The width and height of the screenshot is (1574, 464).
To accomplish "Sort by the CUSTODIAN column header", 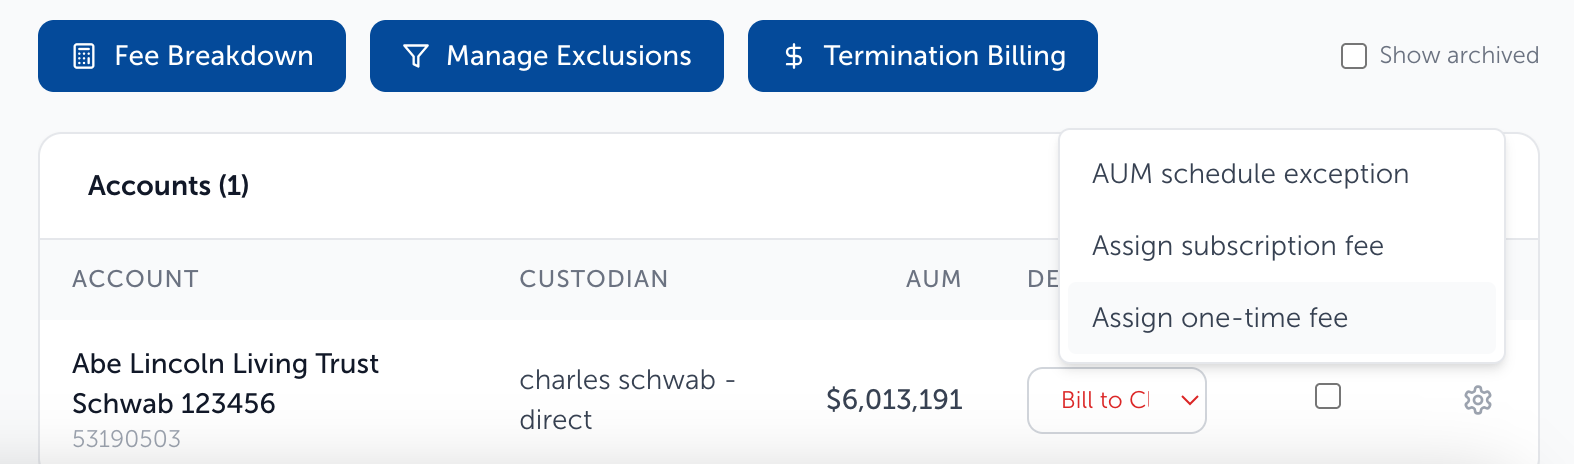I will (593, 279).
